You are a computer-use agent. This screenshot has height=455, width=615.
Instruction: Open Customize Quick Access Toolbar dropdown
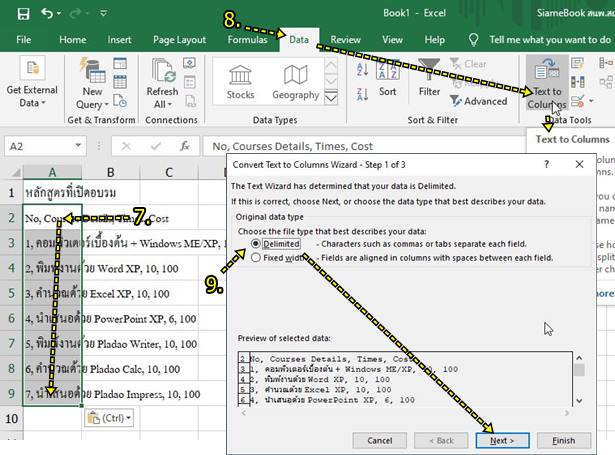point(104,13)
